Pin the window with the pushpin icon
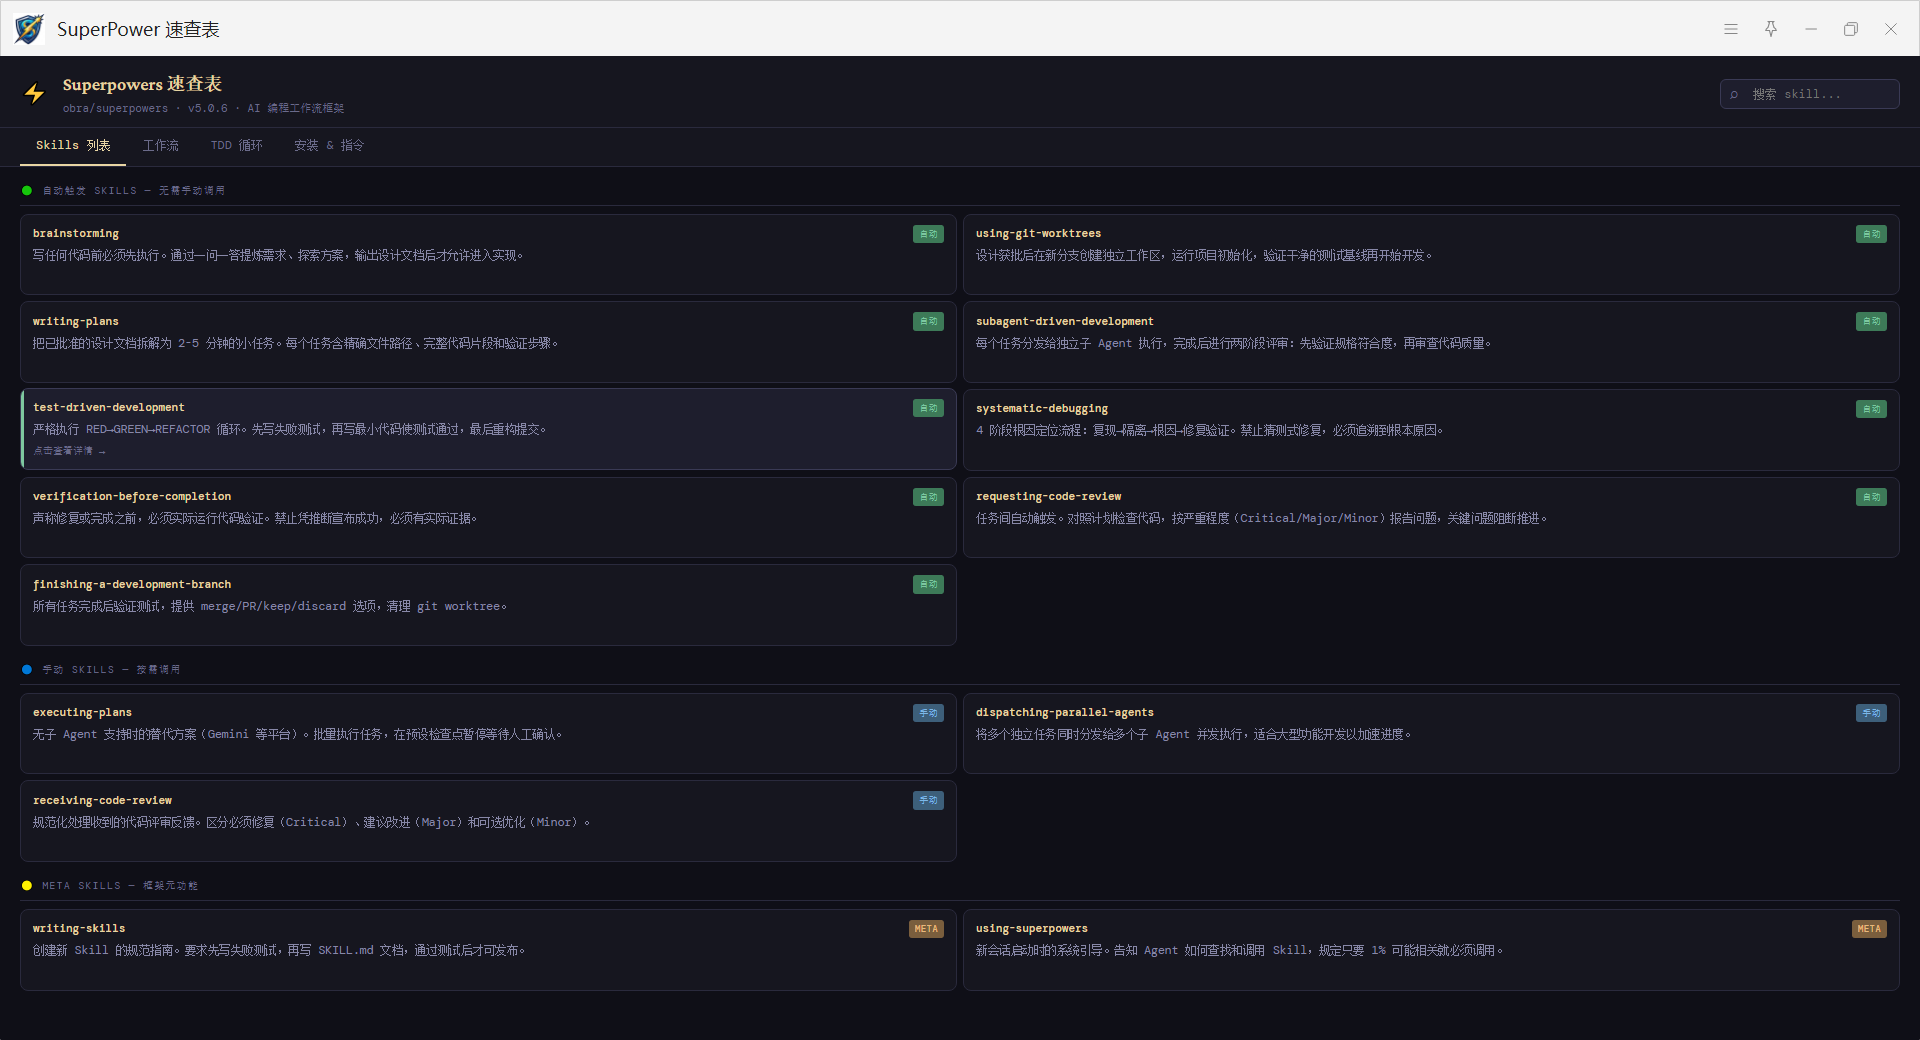 (1771, 29)
